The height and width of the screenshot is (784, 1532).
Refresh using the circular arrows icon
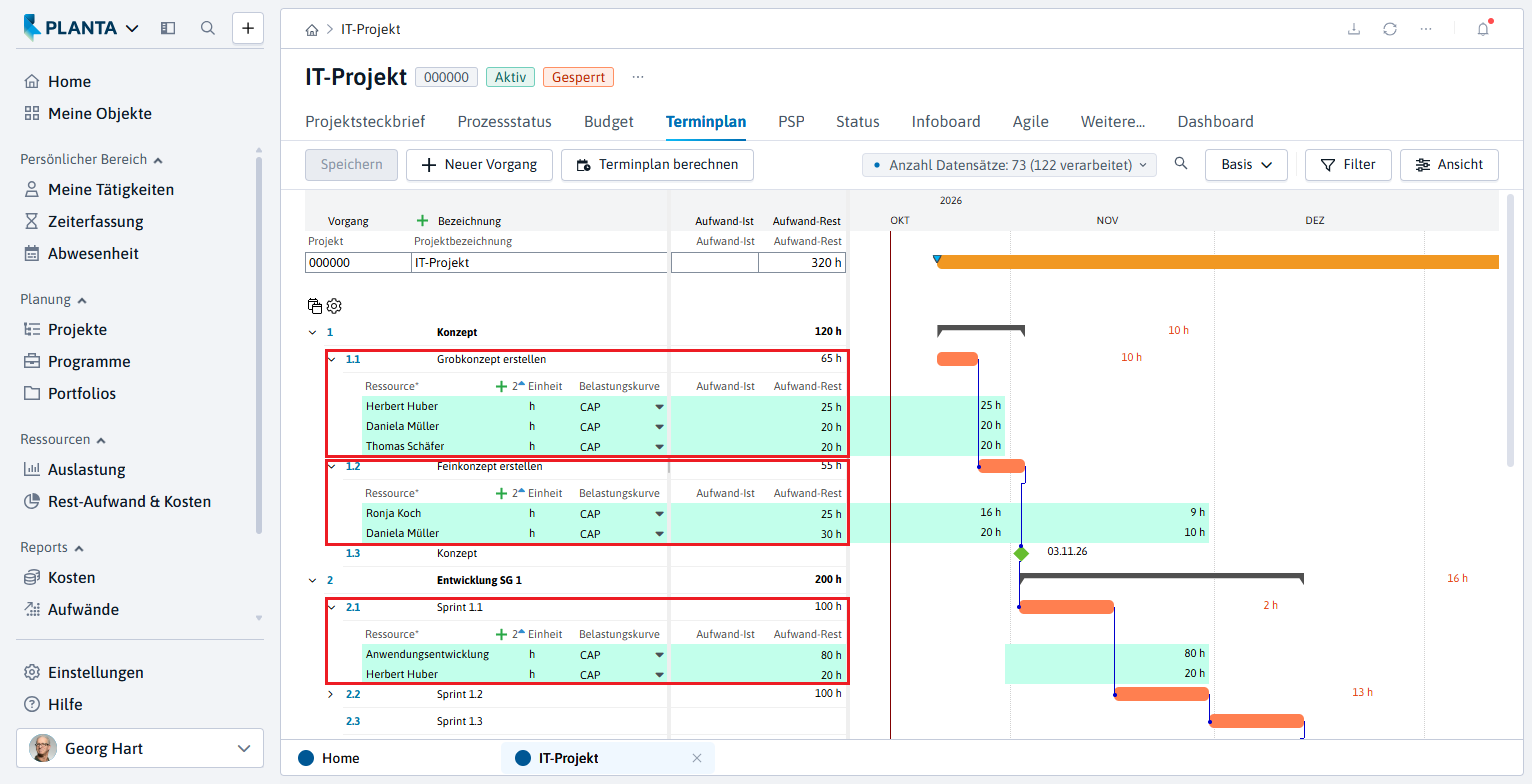coord(1390,29)
